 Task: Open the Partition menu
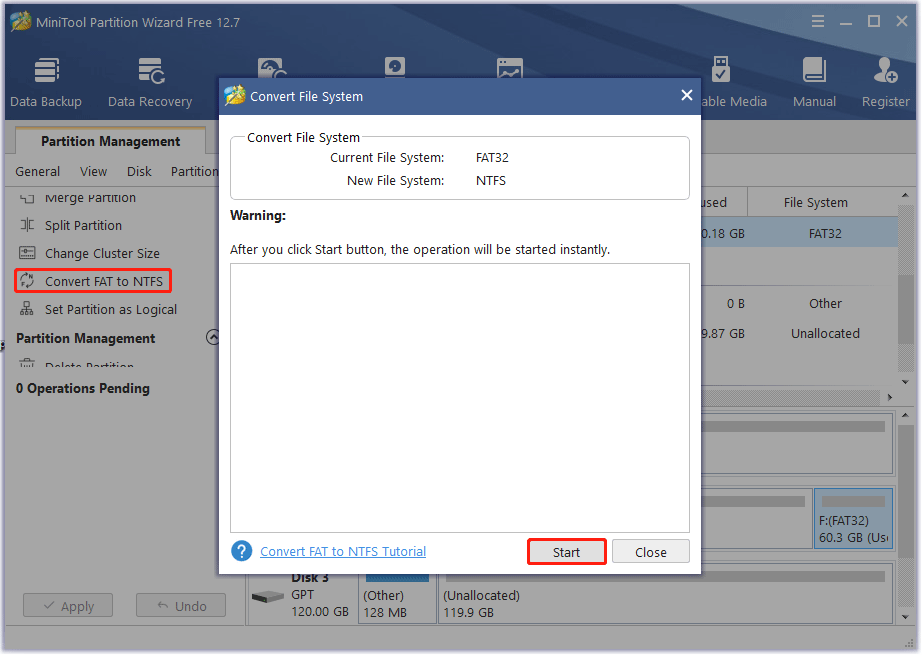194,171
